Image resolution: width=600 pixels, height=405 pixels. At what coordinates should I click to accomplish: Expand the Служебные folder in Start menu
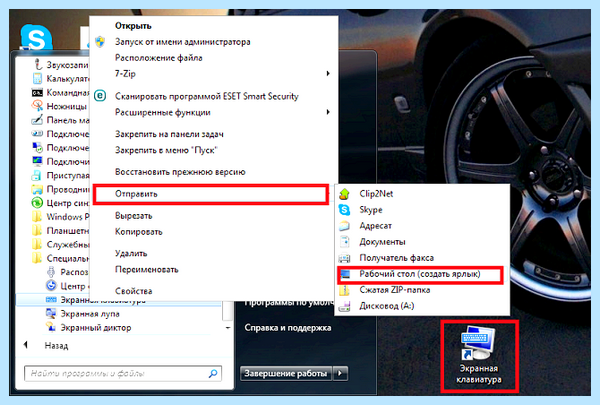tap(38, 244)
